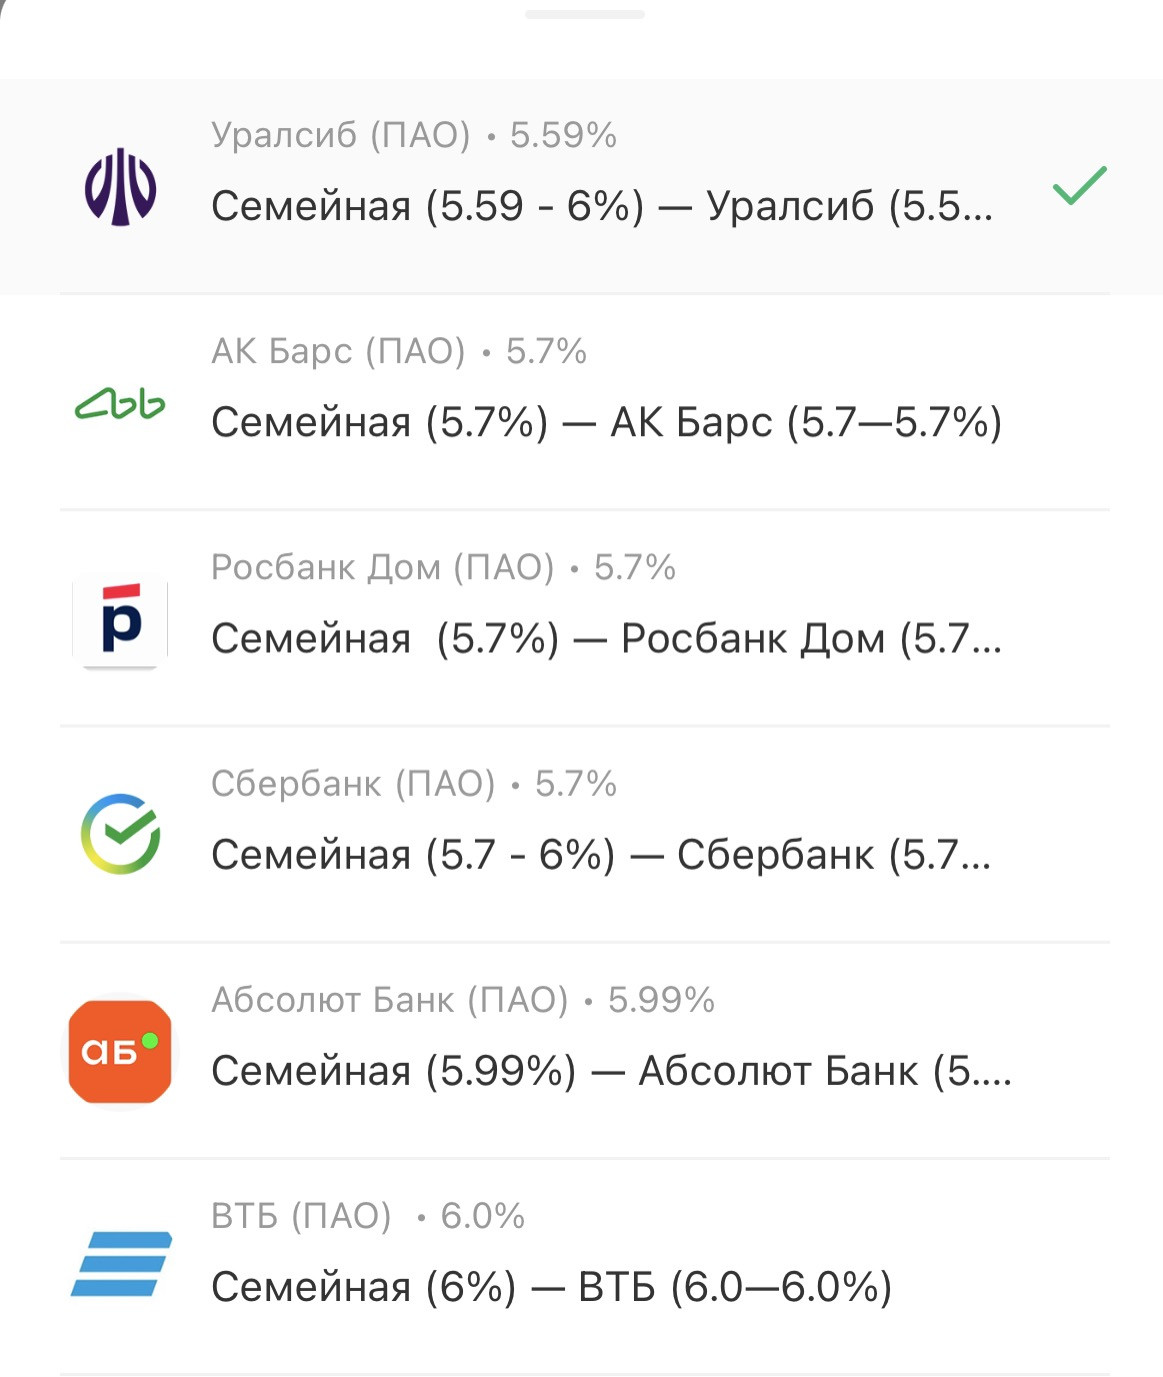The width and height of the screenshot is (1163, 1377).
Task: Tap the АК Барс (ПАО) • 5.7% label
Action: pos(398,351)
